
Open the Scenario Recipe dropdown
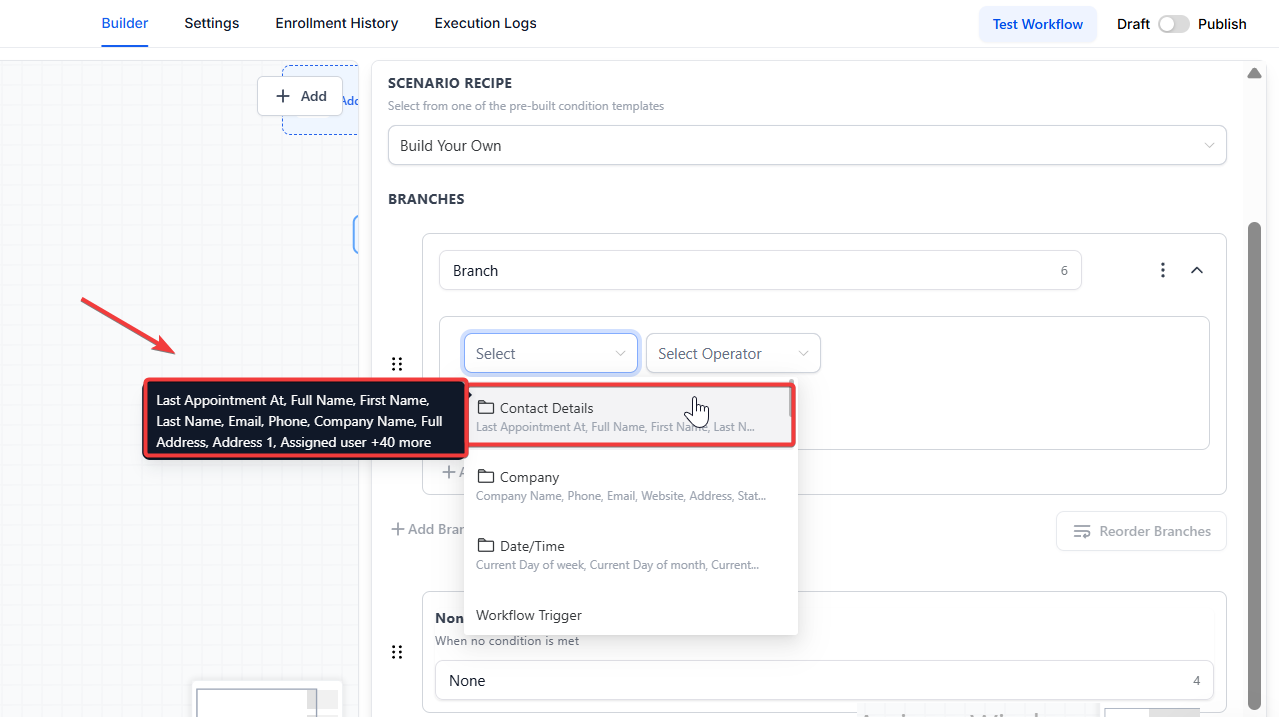806,145
